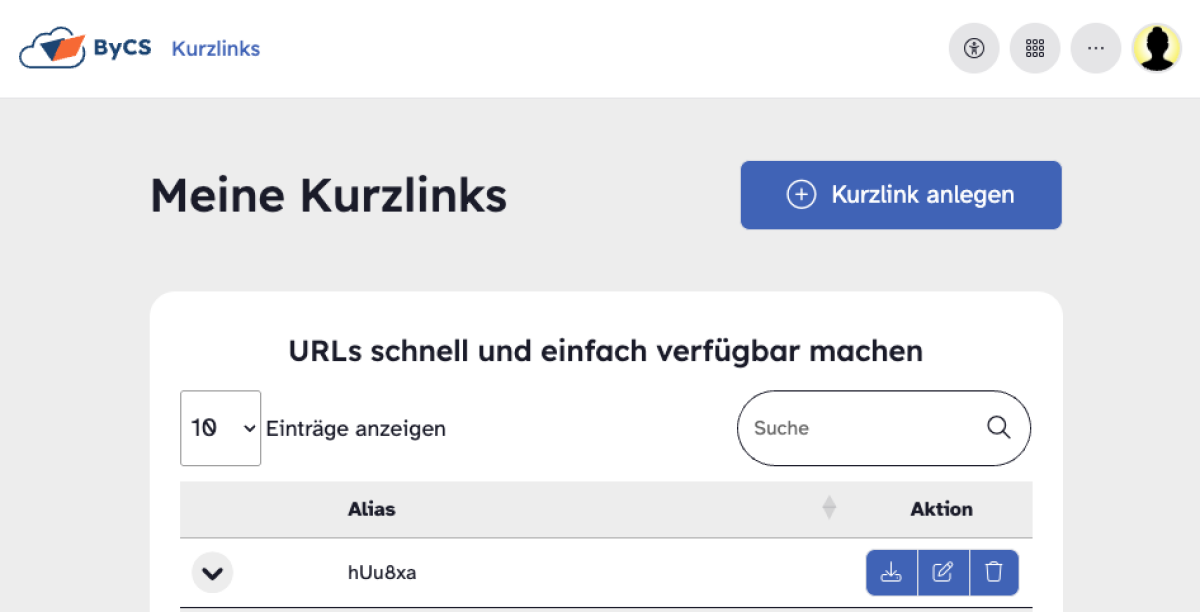Select the hUu8xa alias text
1200x612 pixels.
click(x=382, y=573)
